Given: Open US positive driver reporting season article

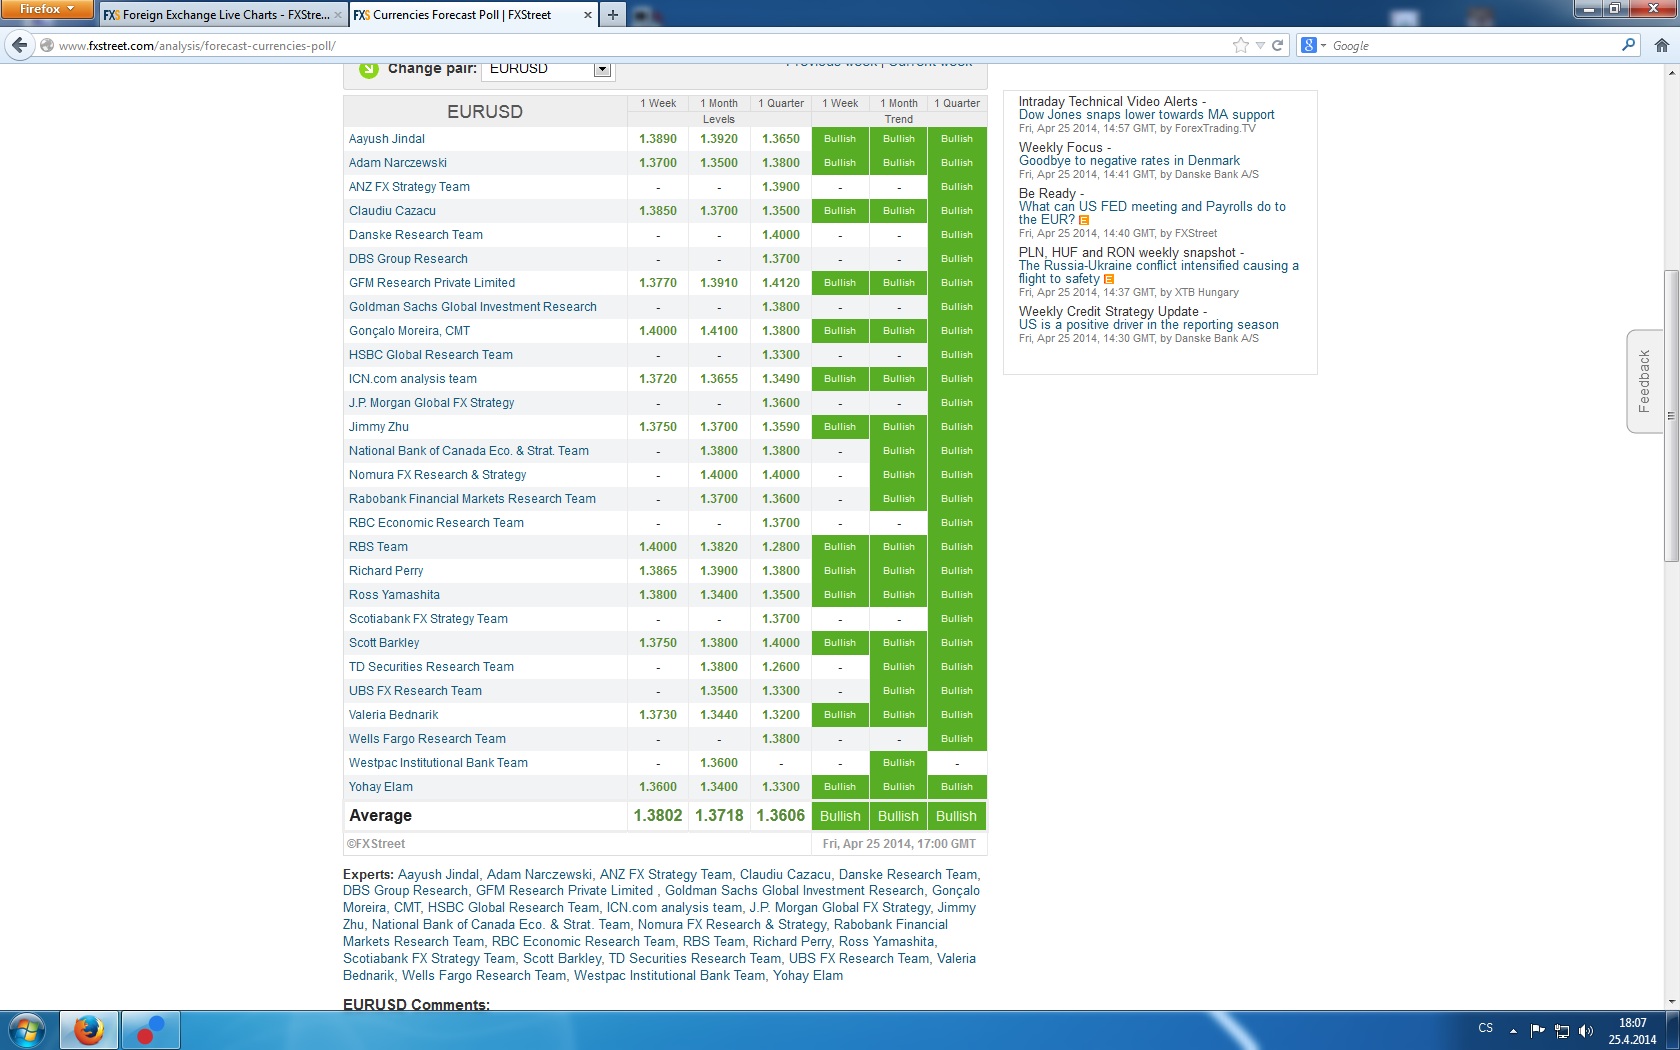Looking at the screenshot, I should point(1148,325).
